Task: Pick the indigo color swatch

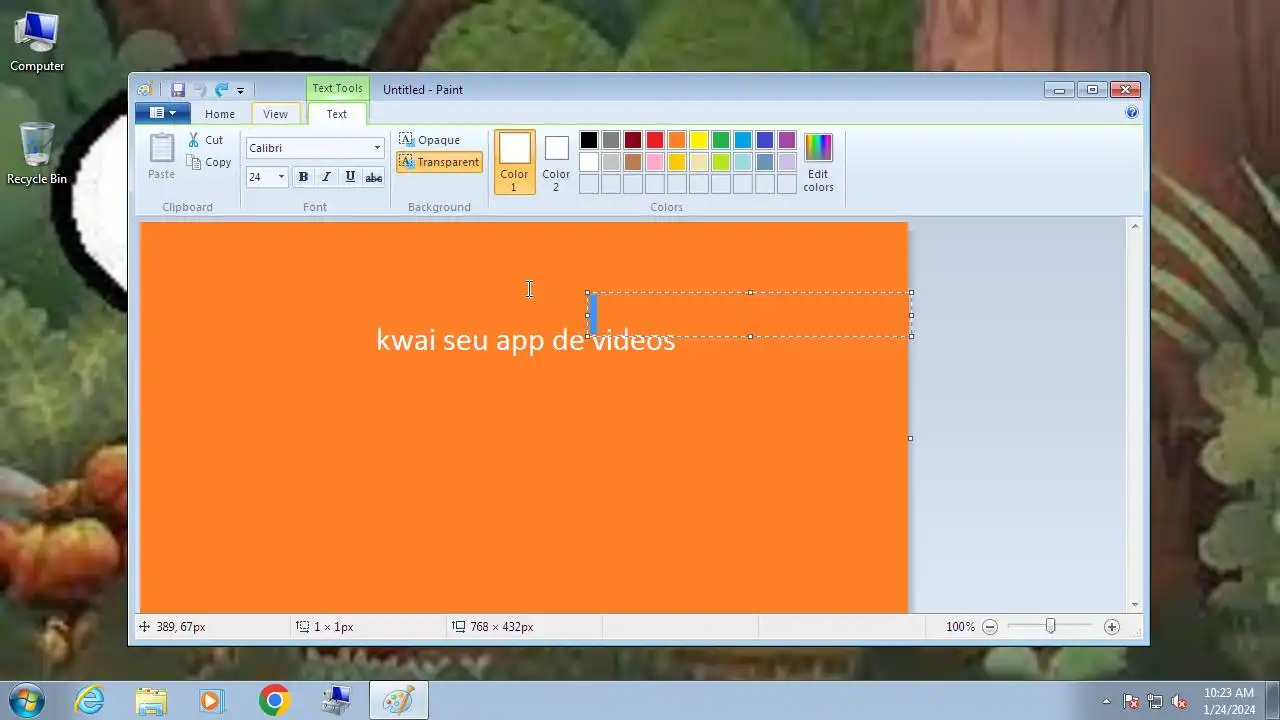Action: point(765,140)
